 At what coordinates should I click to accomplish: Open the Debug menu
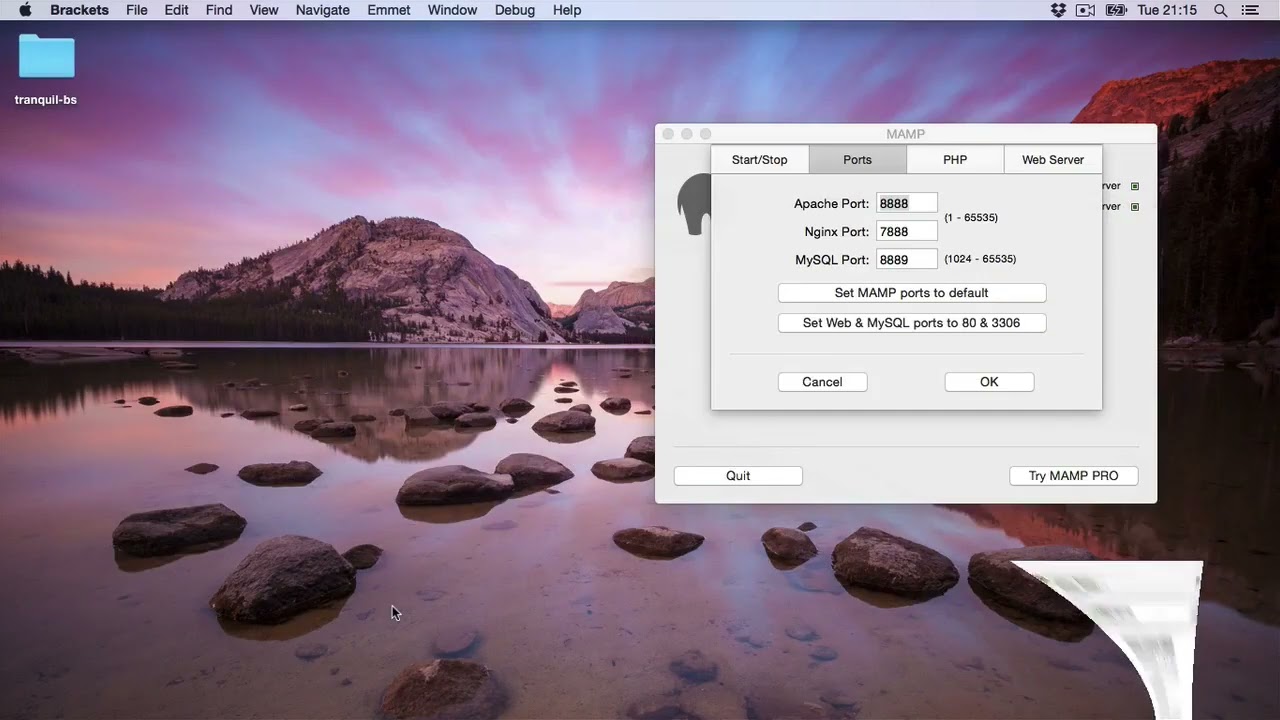tap(515, 10)
